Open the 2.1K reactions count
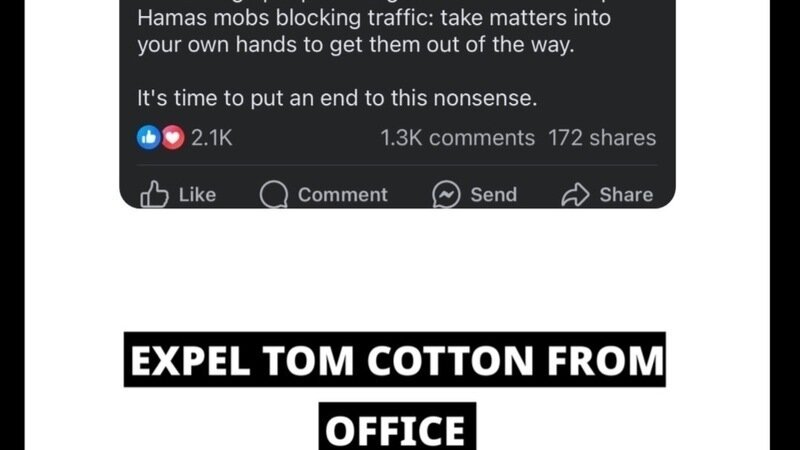The image size is (800, 450). [211, 138]
